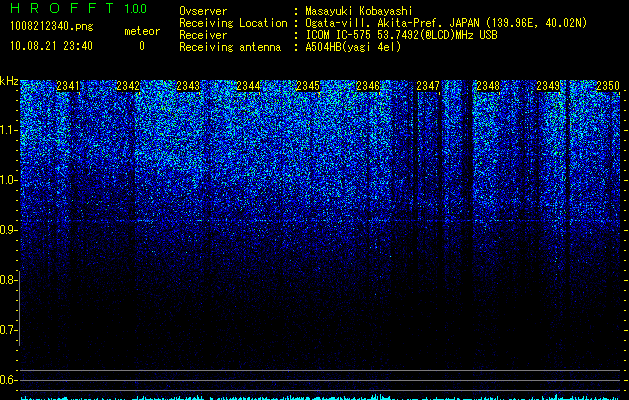Viewport: 629px width, 400px height.
Task: Click the kHz axis unit label
Action: click(x=9, y=81)
